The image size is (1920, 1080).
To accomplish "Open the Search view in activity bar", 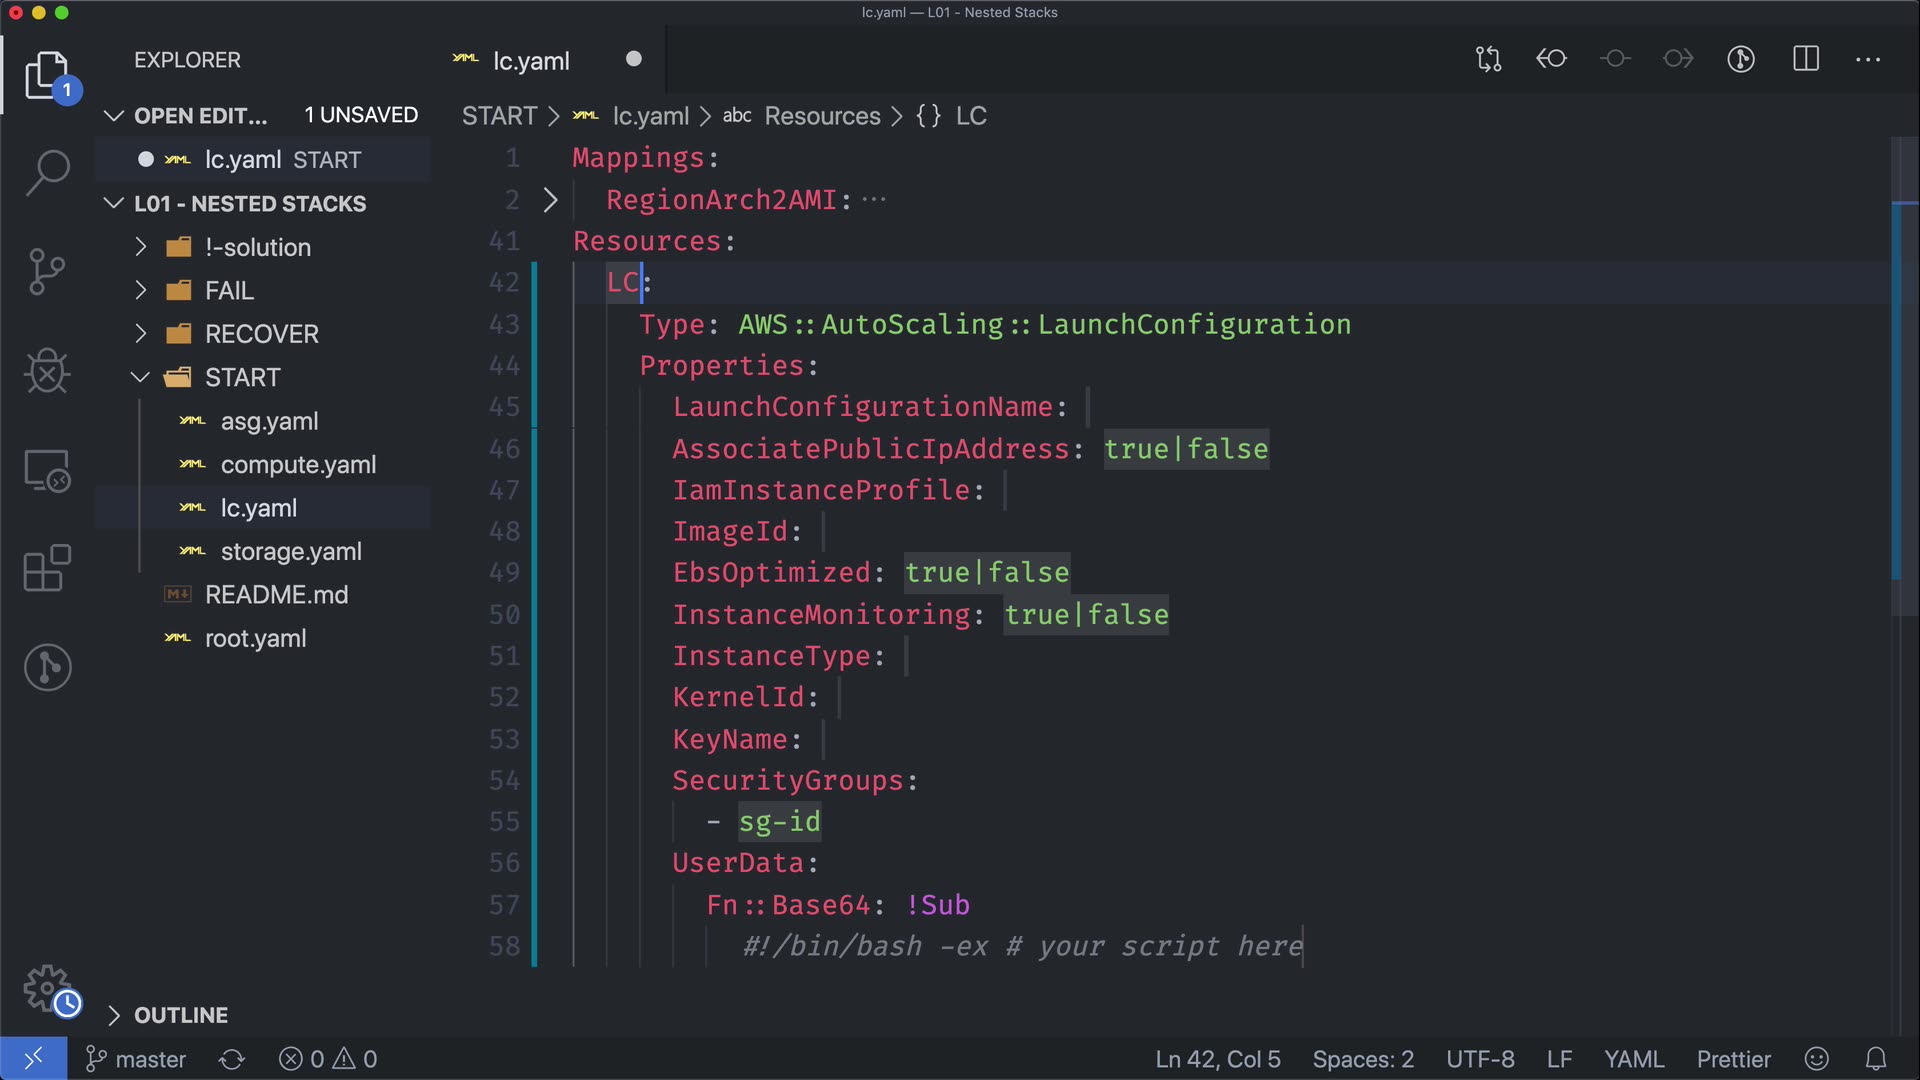I will (x=47, y=172).
